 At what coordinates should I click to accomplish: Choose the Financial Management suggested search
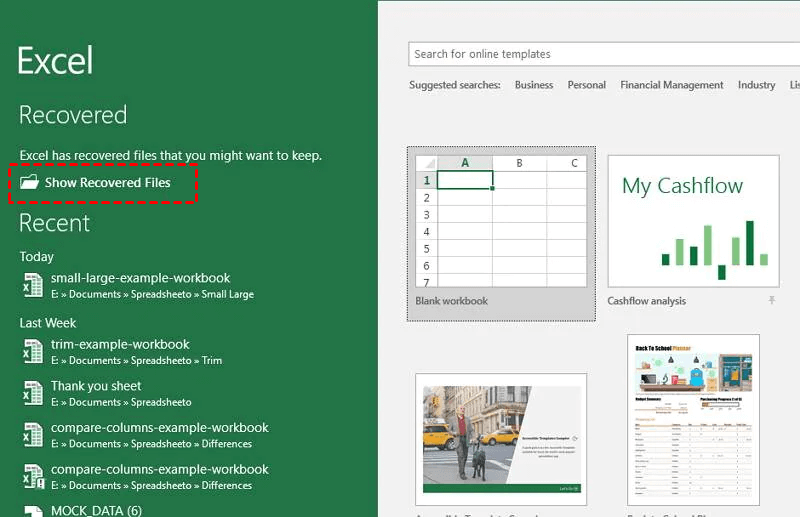[671, 85]
